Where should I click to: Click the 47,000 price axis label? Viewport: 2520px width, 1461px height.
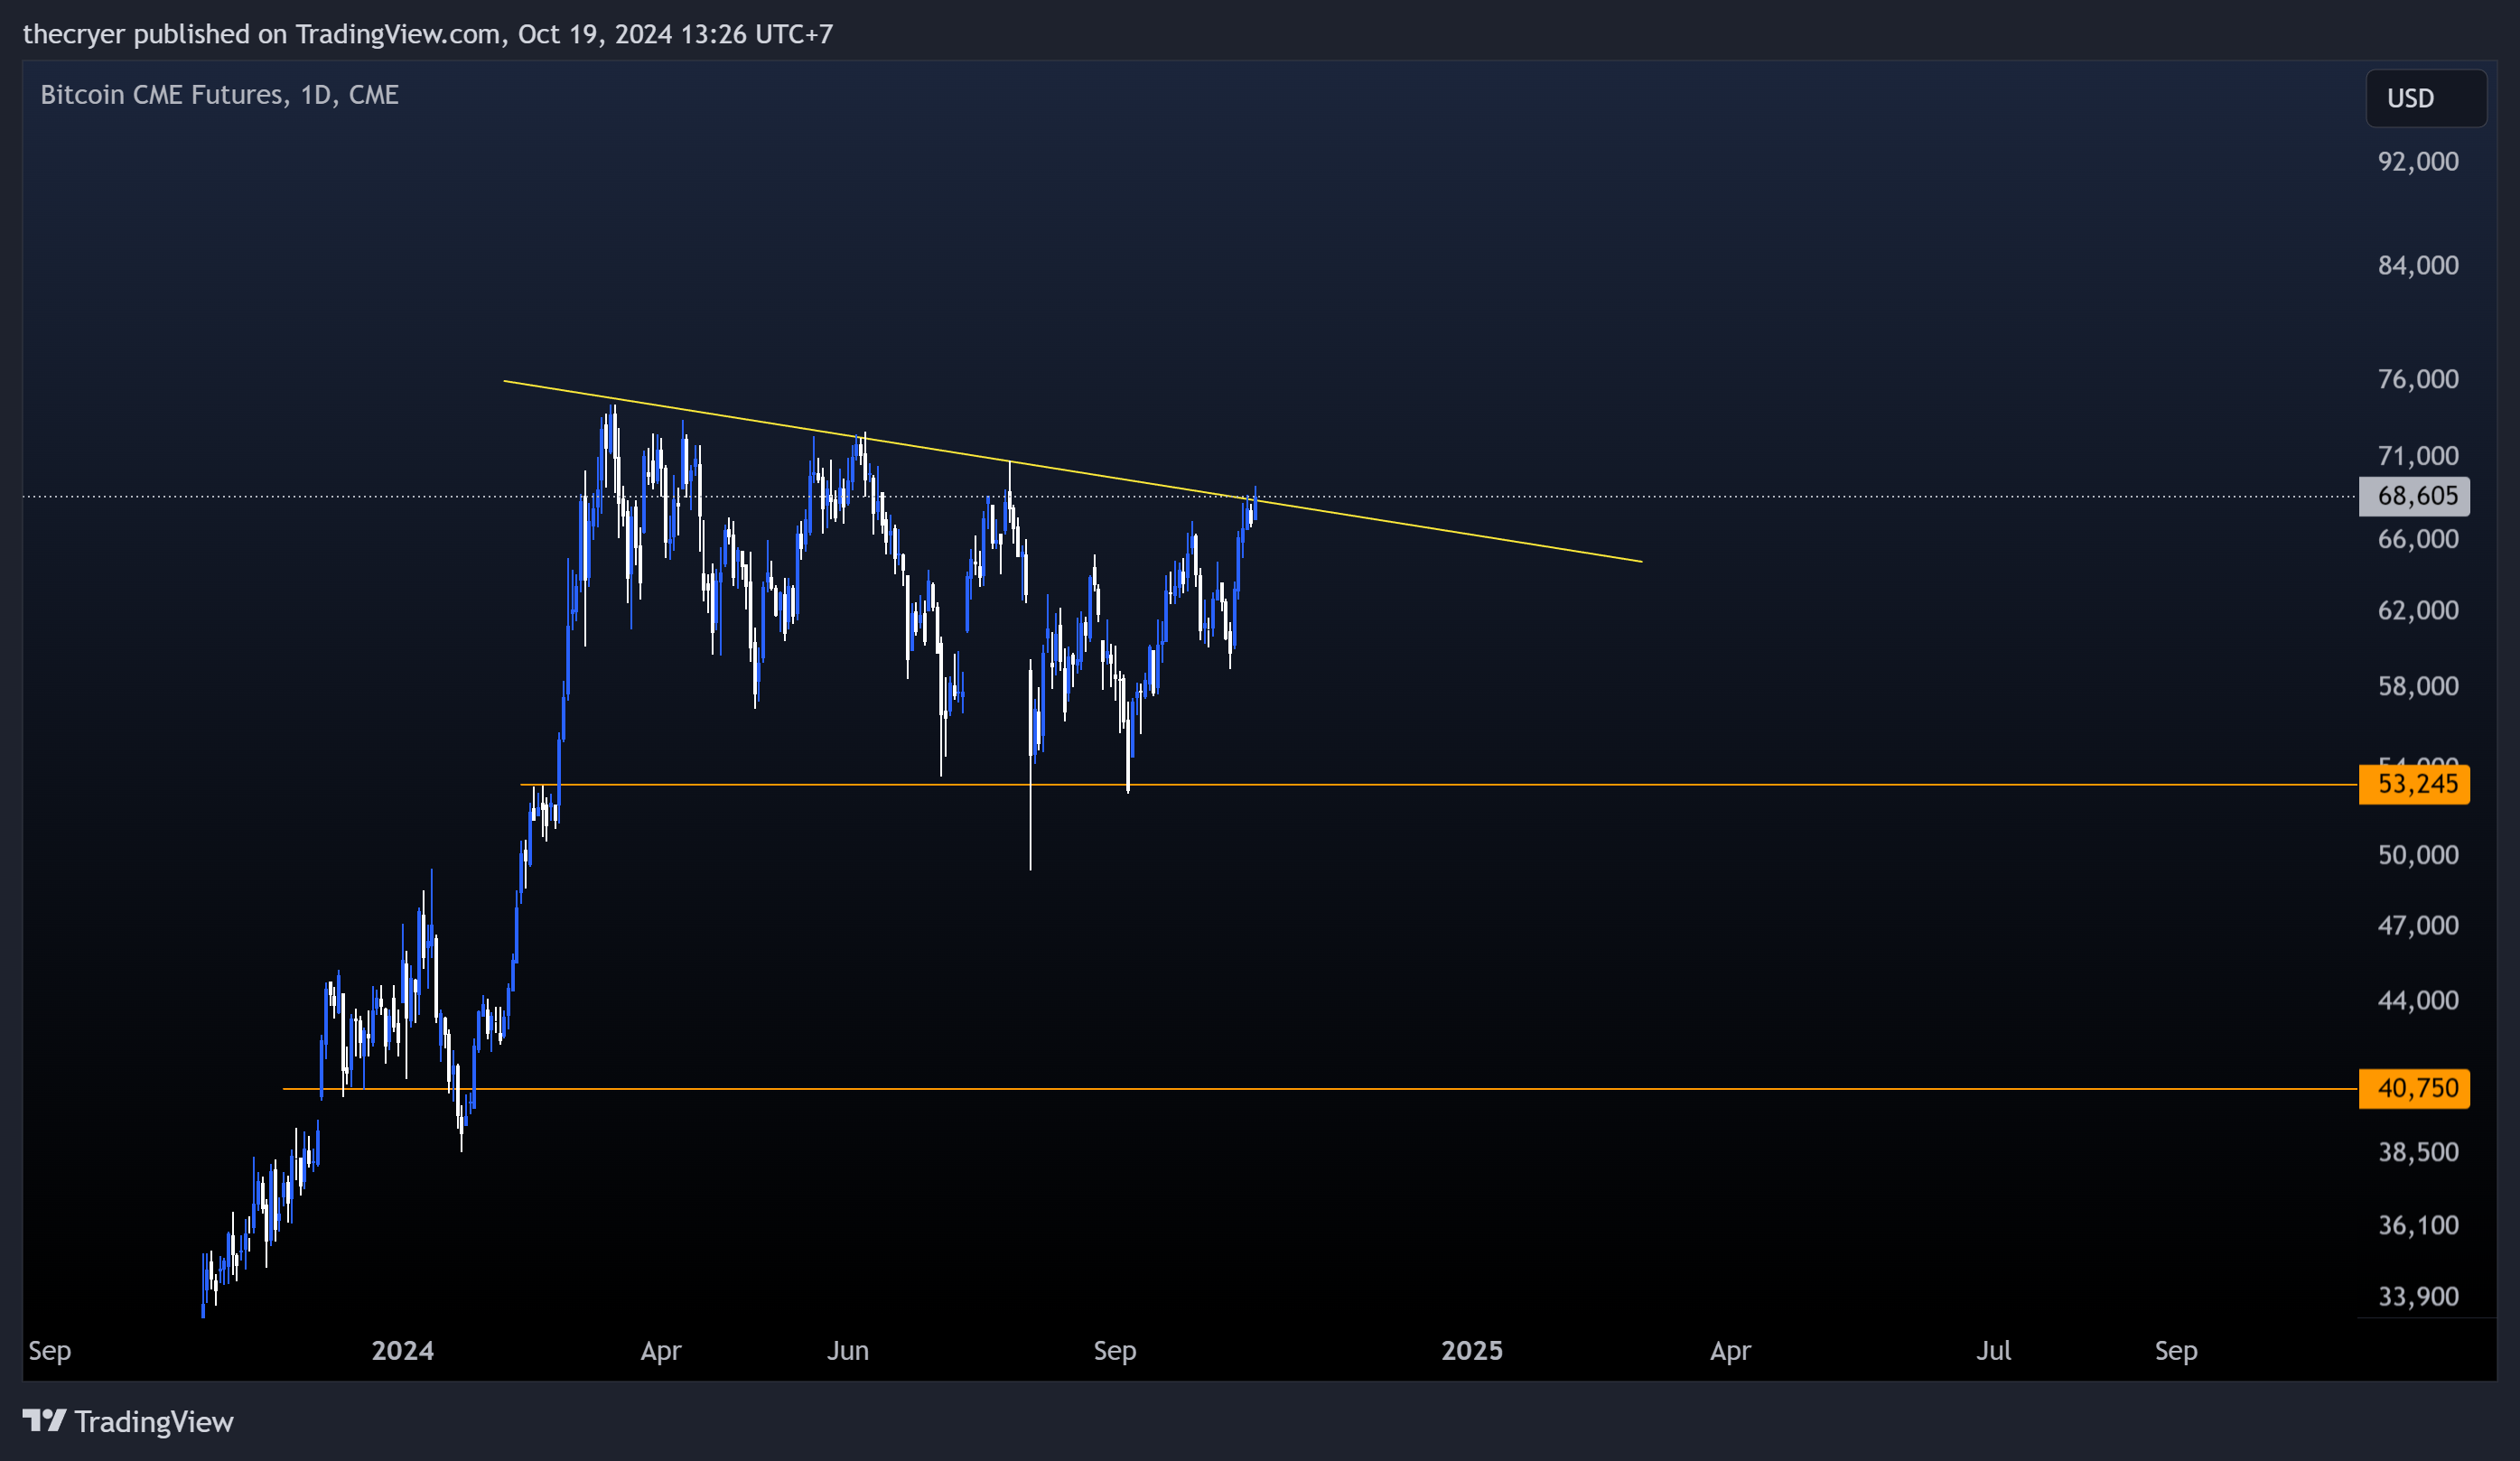[x=2417, y=926]
